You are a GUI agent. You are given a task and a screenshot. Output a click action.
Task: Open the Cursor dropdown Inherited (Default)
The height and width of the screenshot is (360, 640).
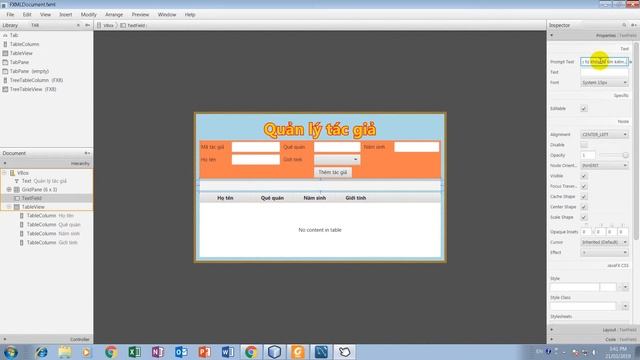pos(604,242)
